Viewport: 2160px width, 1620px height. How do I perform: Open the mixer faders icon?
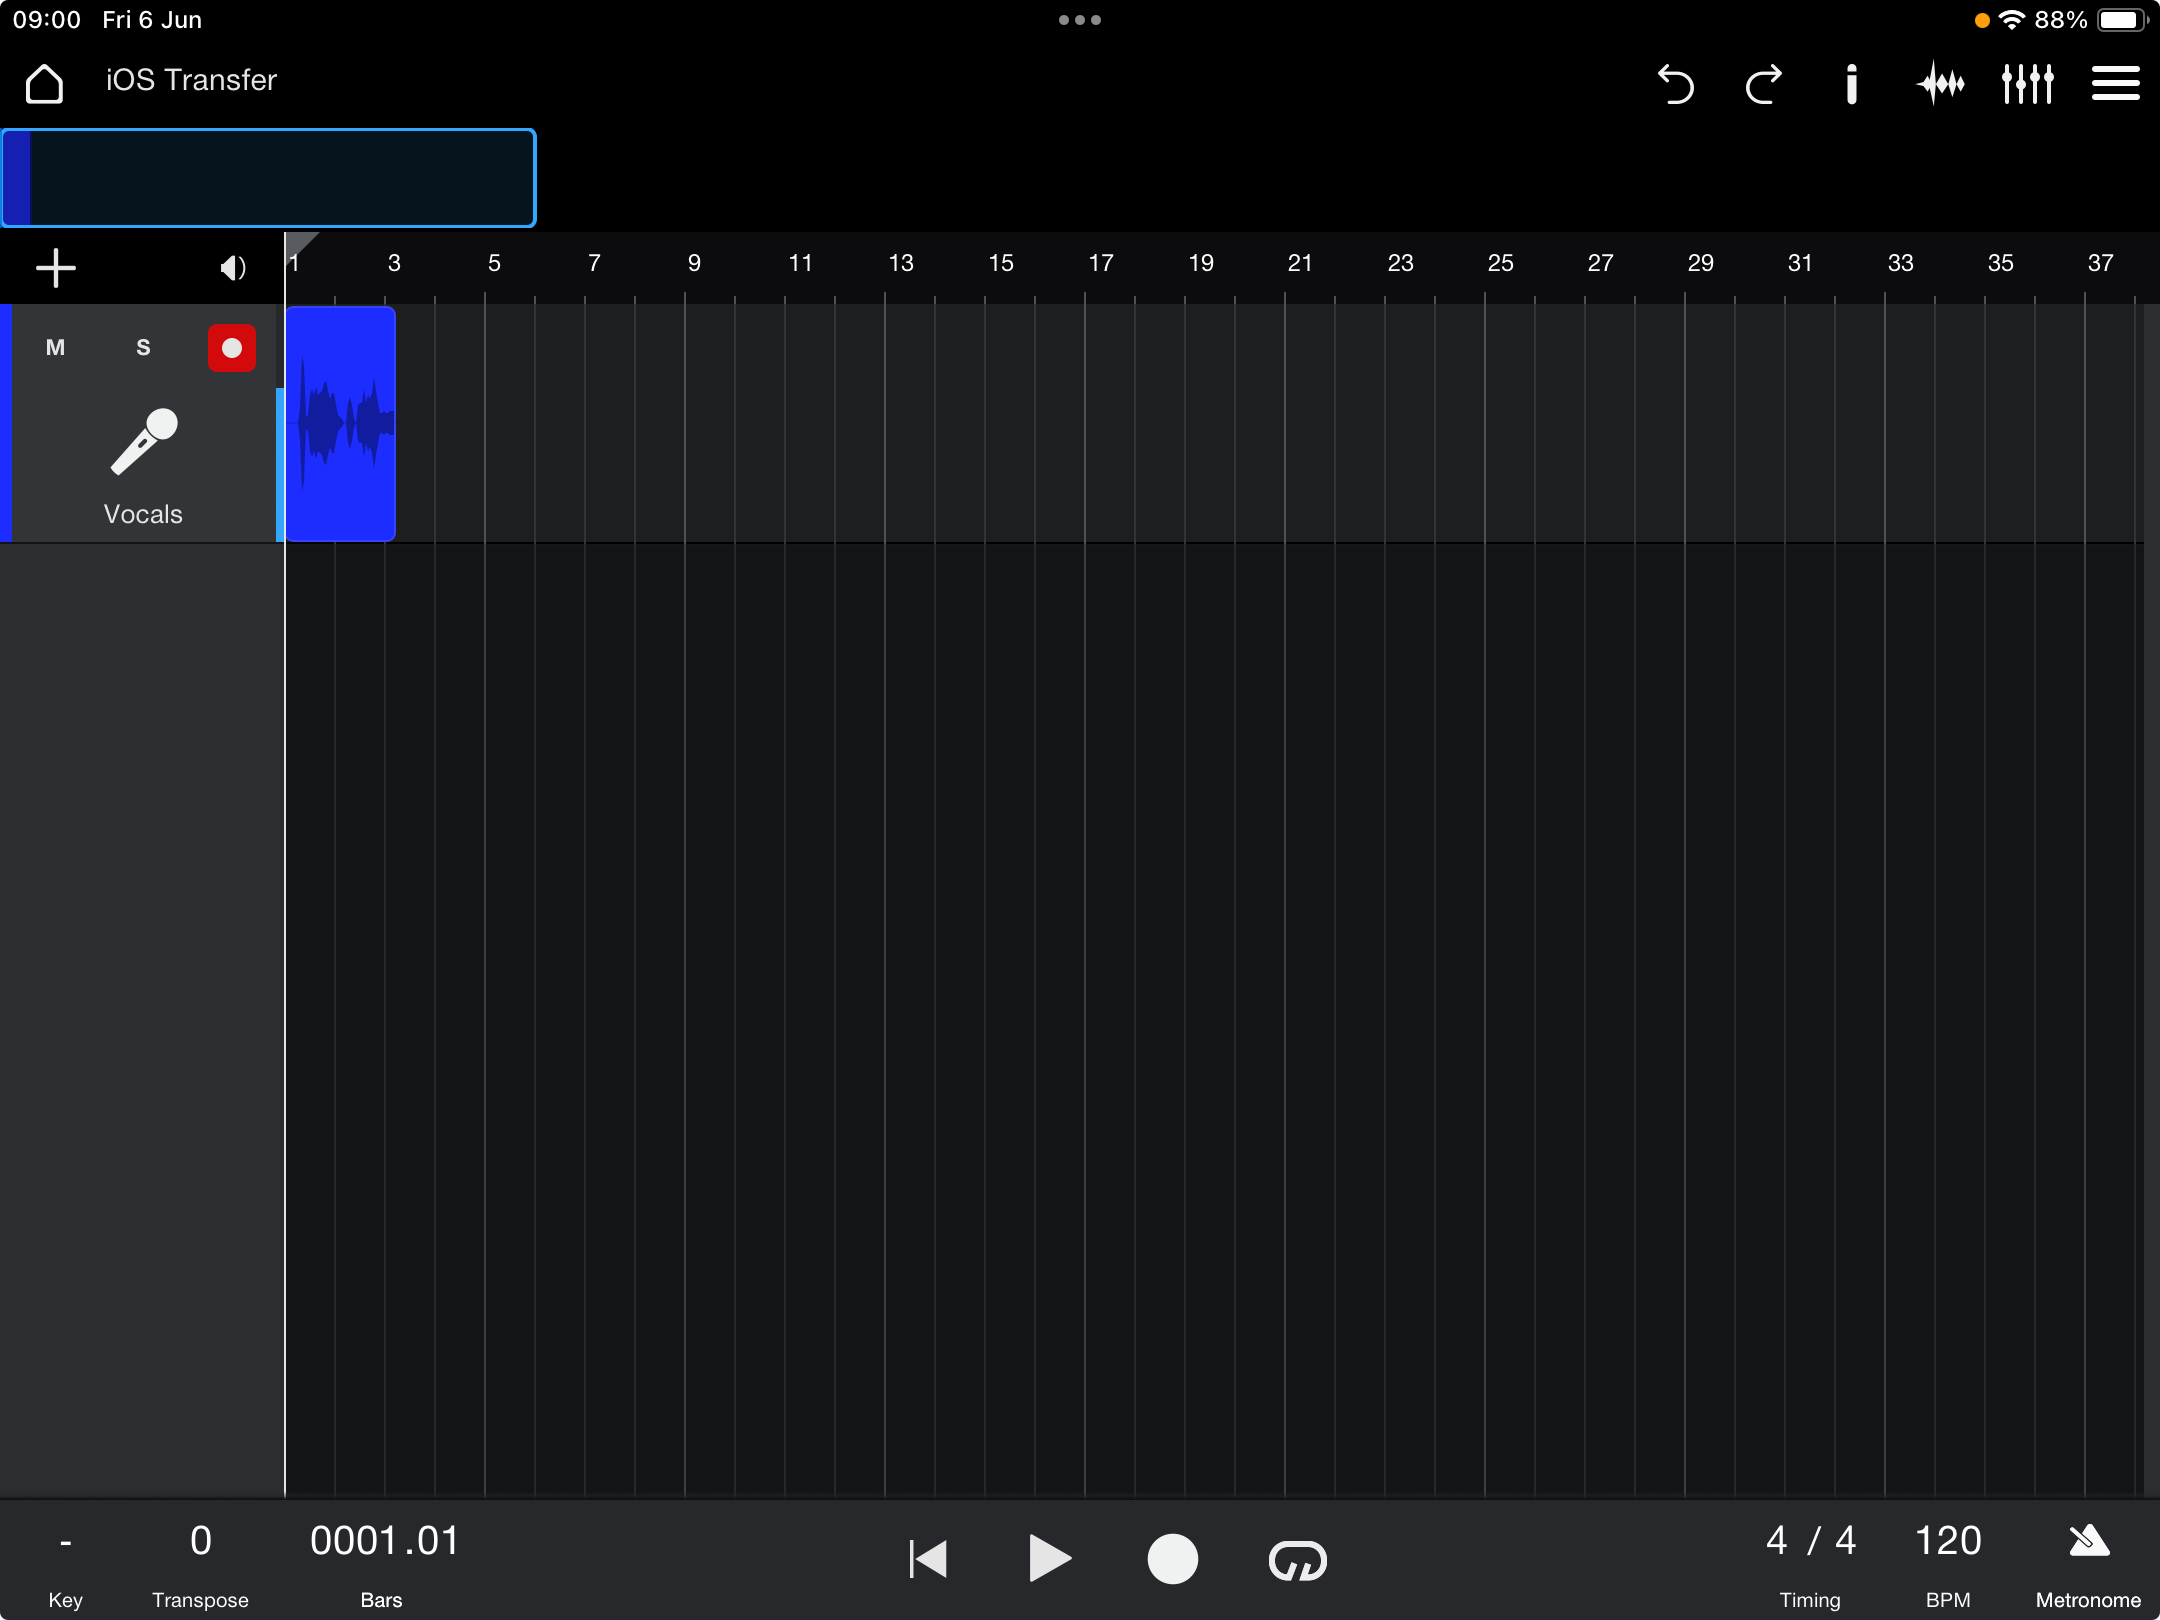[x=2028, y=84]
